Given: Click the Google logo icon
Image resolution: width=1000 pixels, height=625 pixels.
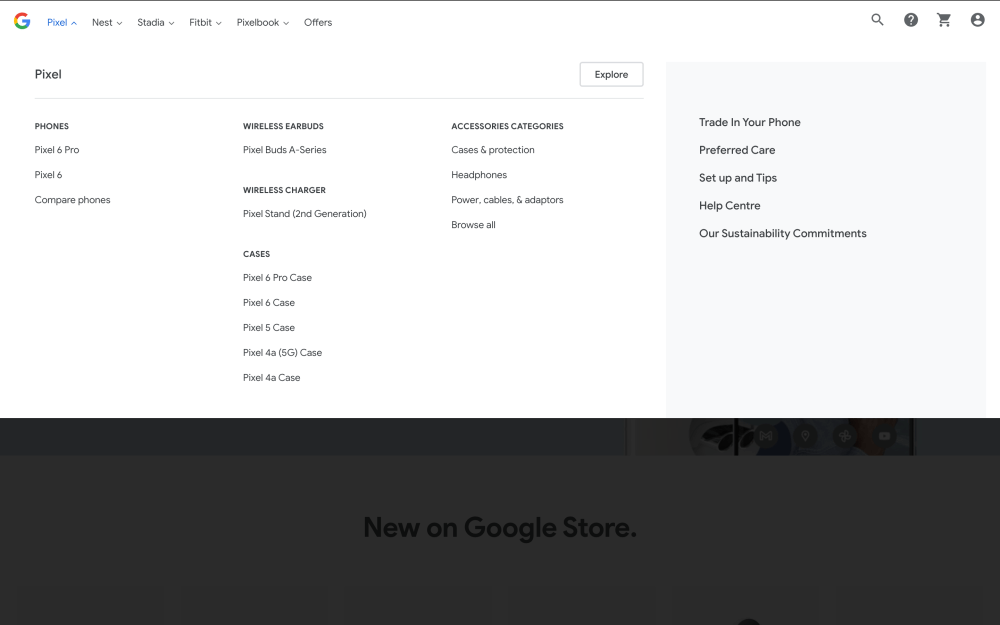Looking at the screenshot, I should (x=22, y=21).
